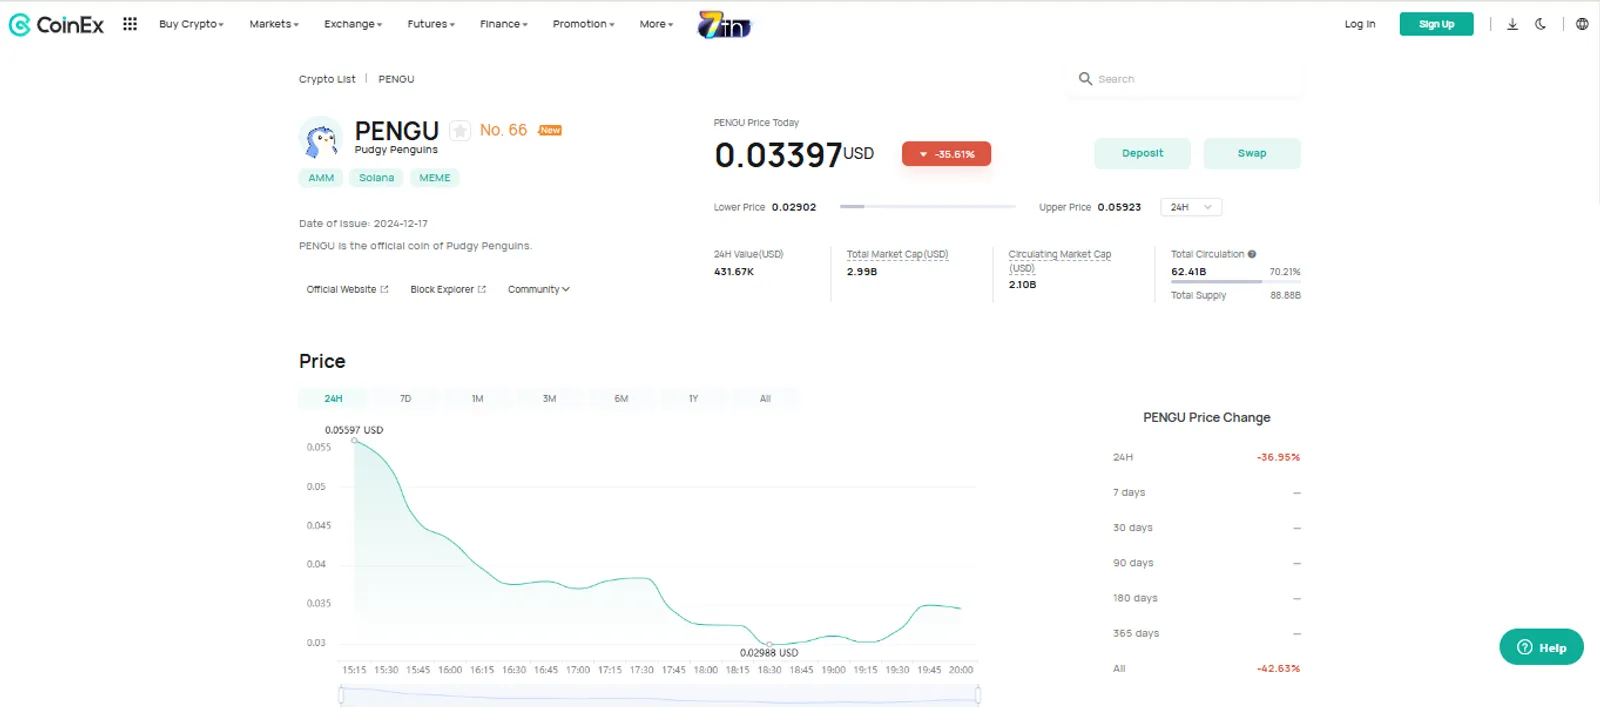Click the Help question mark button
The image size is (1600, 708).
click(1541, 647)
